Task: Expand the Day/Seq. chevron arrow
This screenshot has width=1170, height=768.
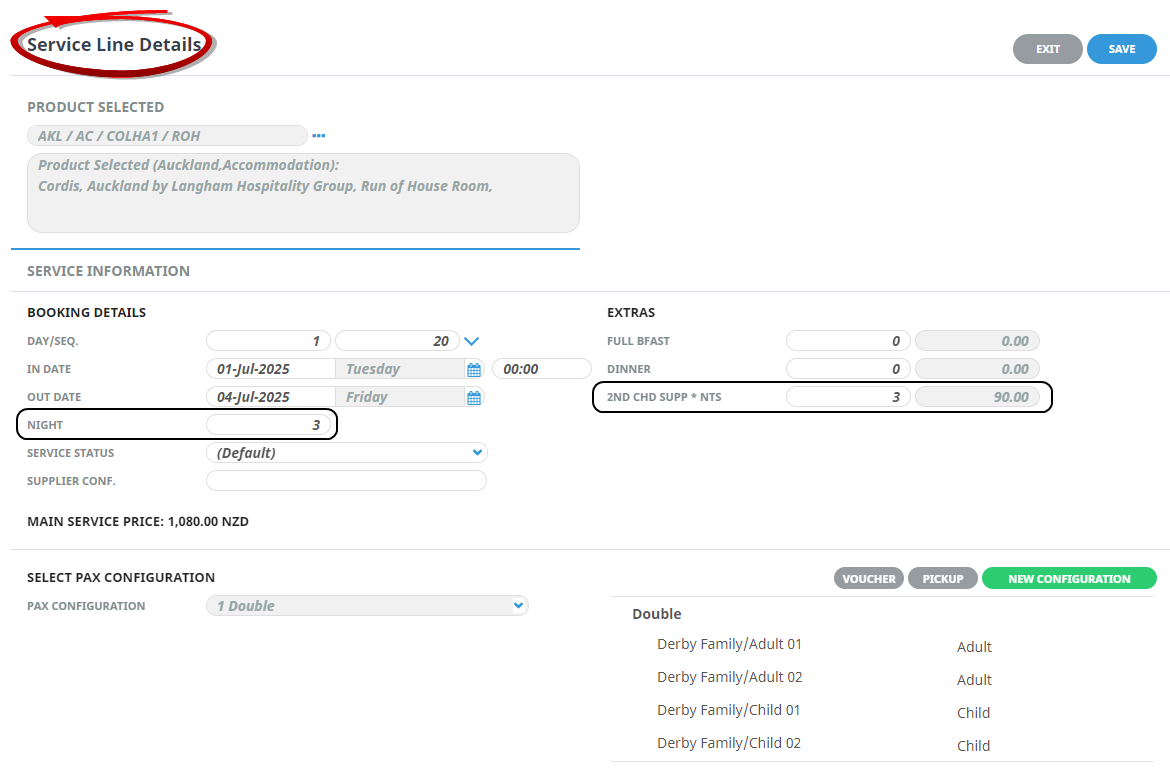Action: pos(473,341)
